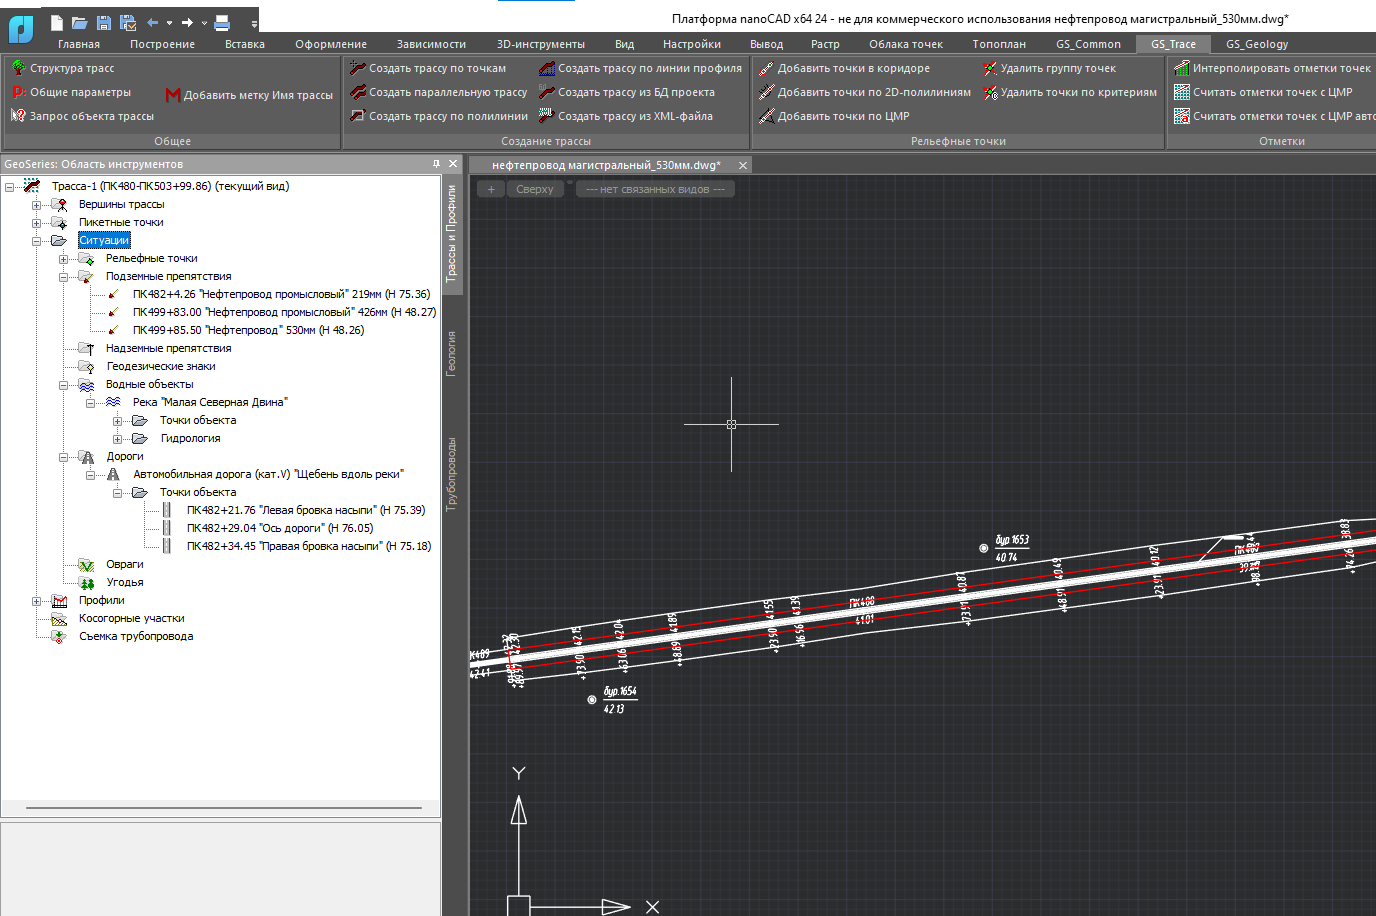1376x916 pixels.
Task: Expand the Профили tree node
Action: (36, 601)
